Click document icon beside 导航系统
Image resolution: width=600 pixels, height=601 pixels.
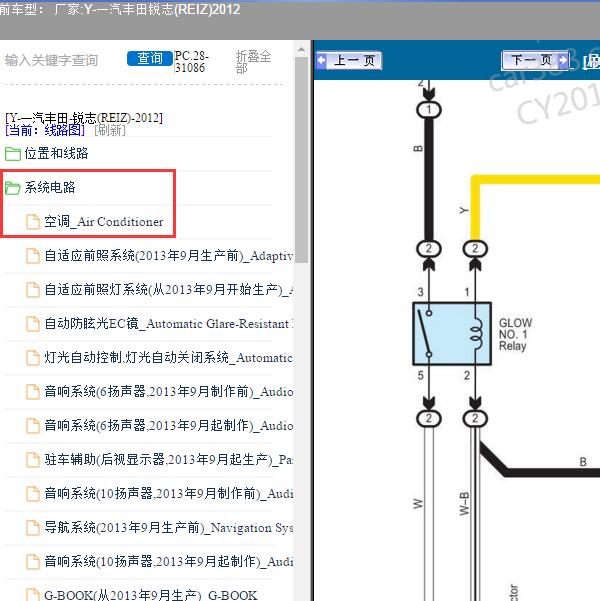point(33,528)
